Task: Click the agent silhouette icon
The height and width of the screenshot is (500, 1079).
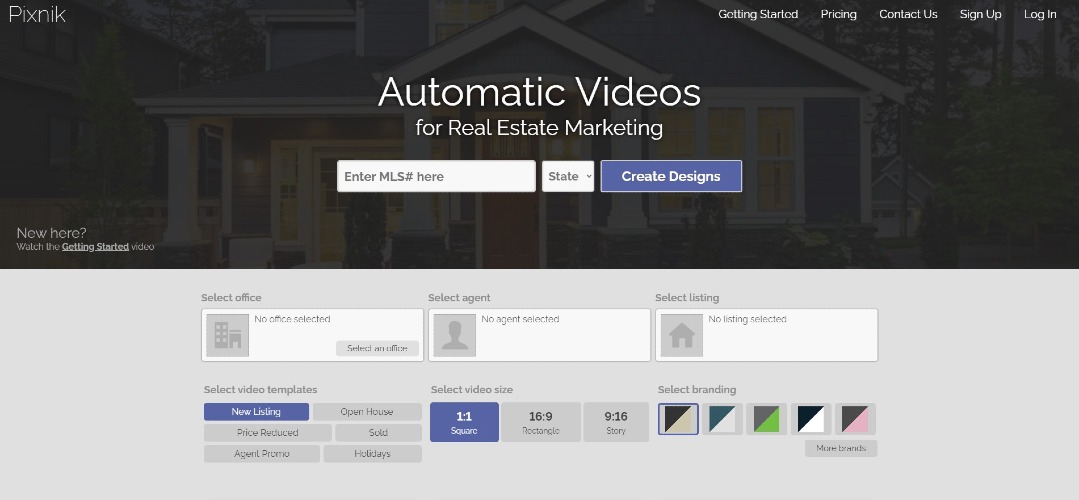Action: click(x=454, y=335)
